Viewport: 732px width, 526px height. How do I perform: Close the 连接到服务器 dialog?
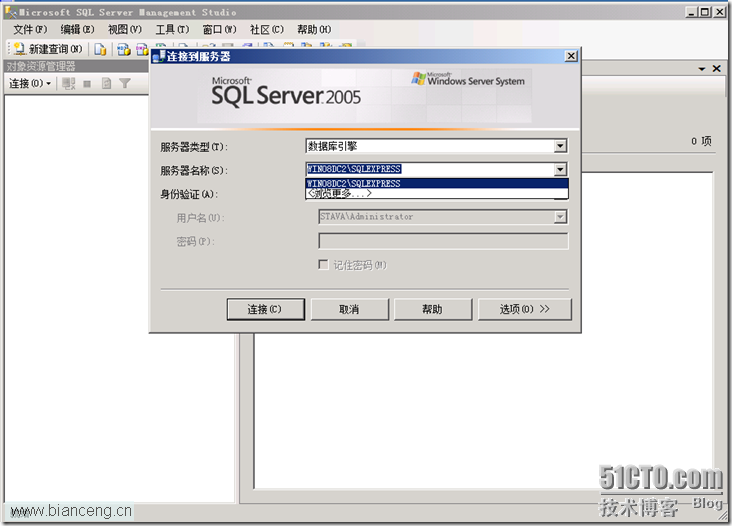coord(571,56)
